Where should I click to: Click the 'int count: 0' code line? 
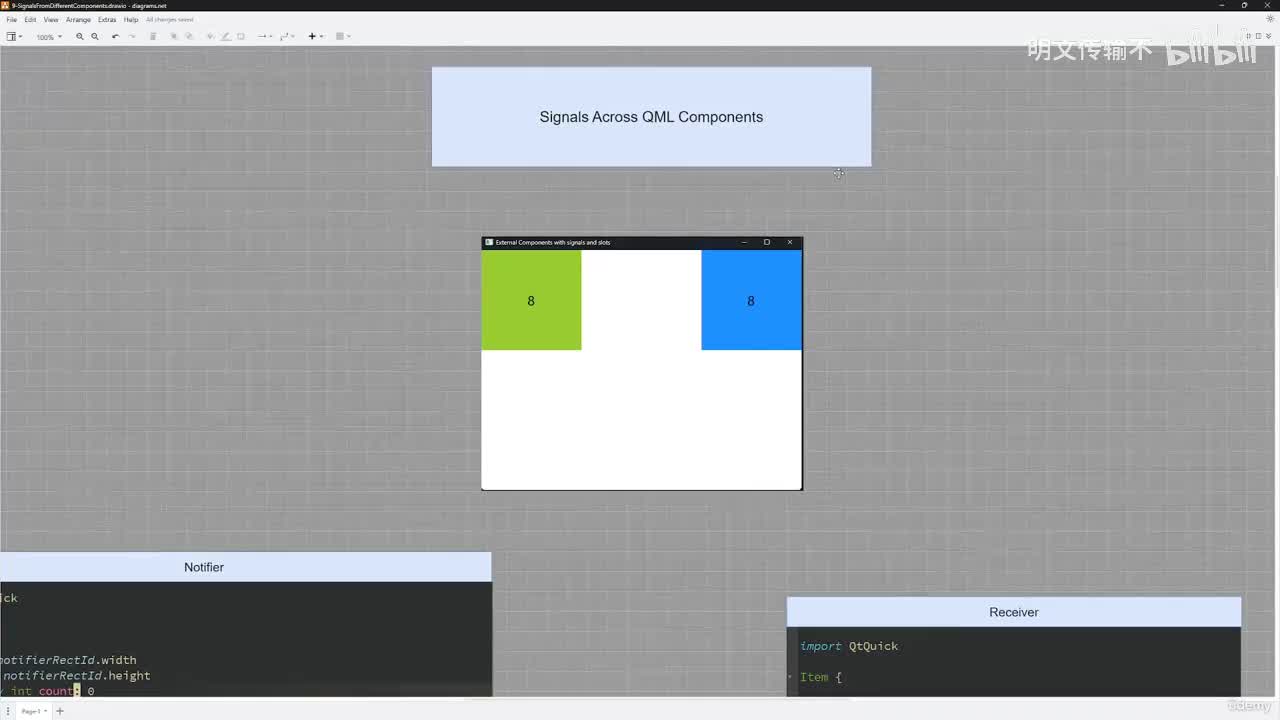point(52,691)
